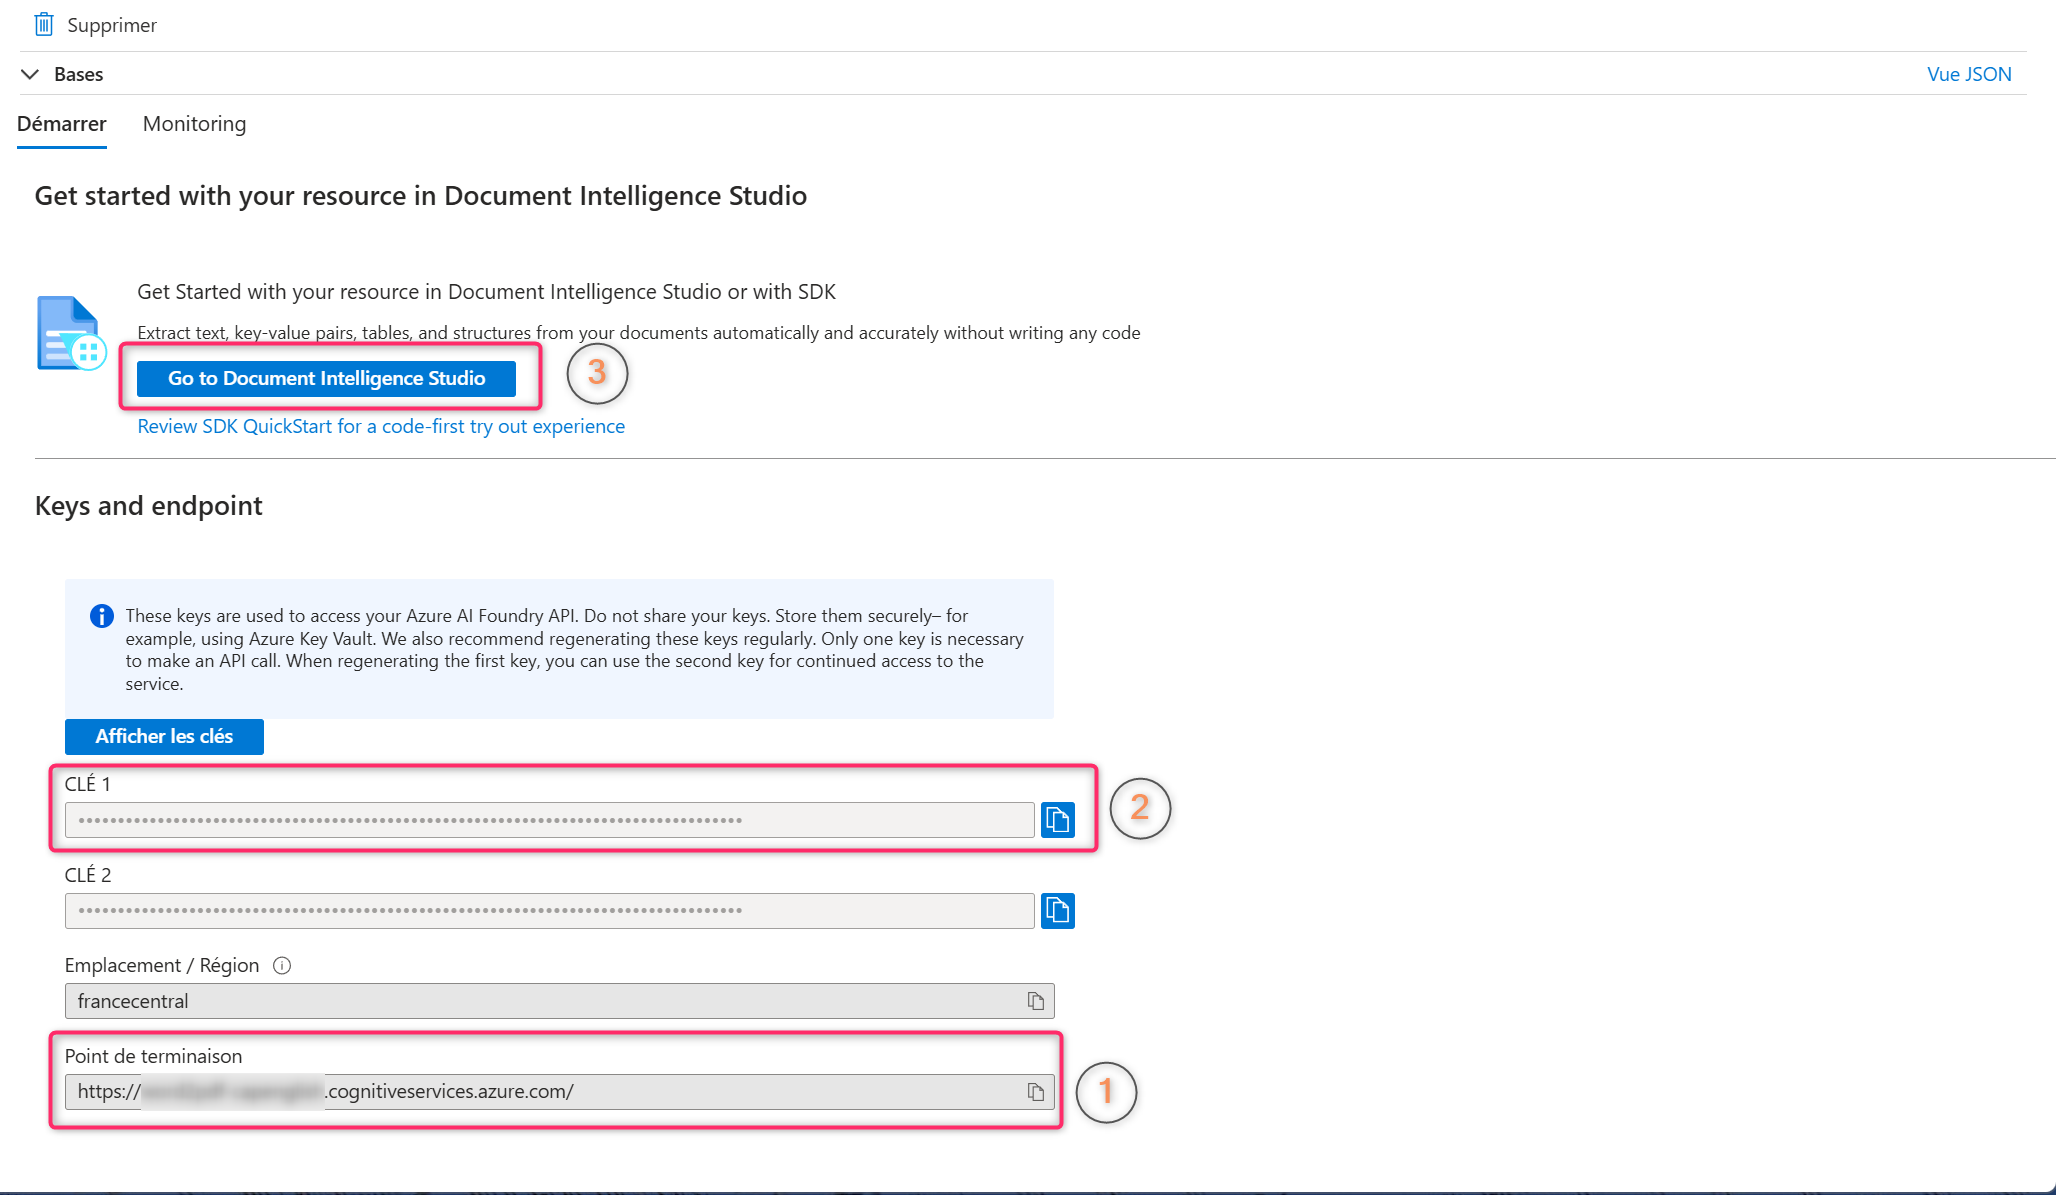Click the endpoint URL field
2056x1195 pixels.
click(559, 1092)
